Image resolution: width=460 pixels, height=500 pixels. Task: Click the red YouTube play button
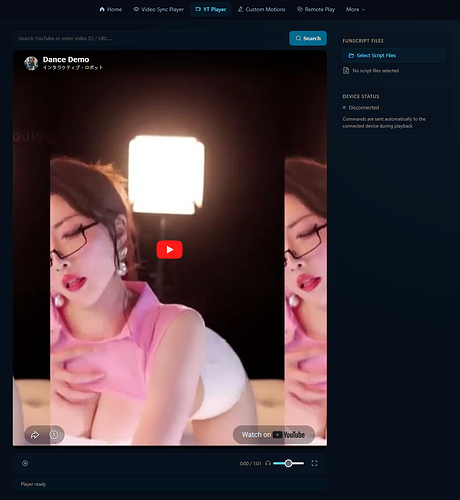(169, 249)
